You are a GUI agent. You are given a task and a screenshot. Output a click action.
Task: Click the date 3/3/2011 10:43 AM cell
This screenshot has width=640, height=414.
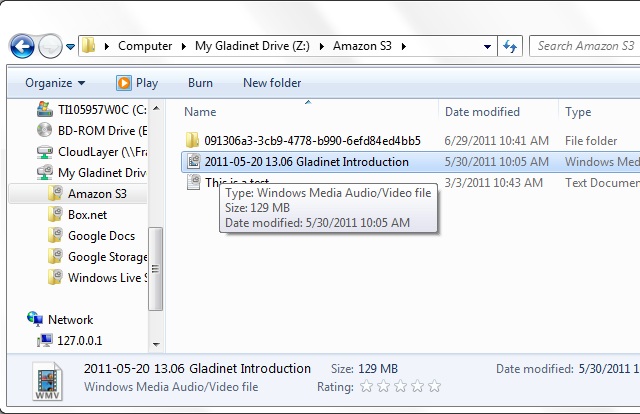click(493, 183)
